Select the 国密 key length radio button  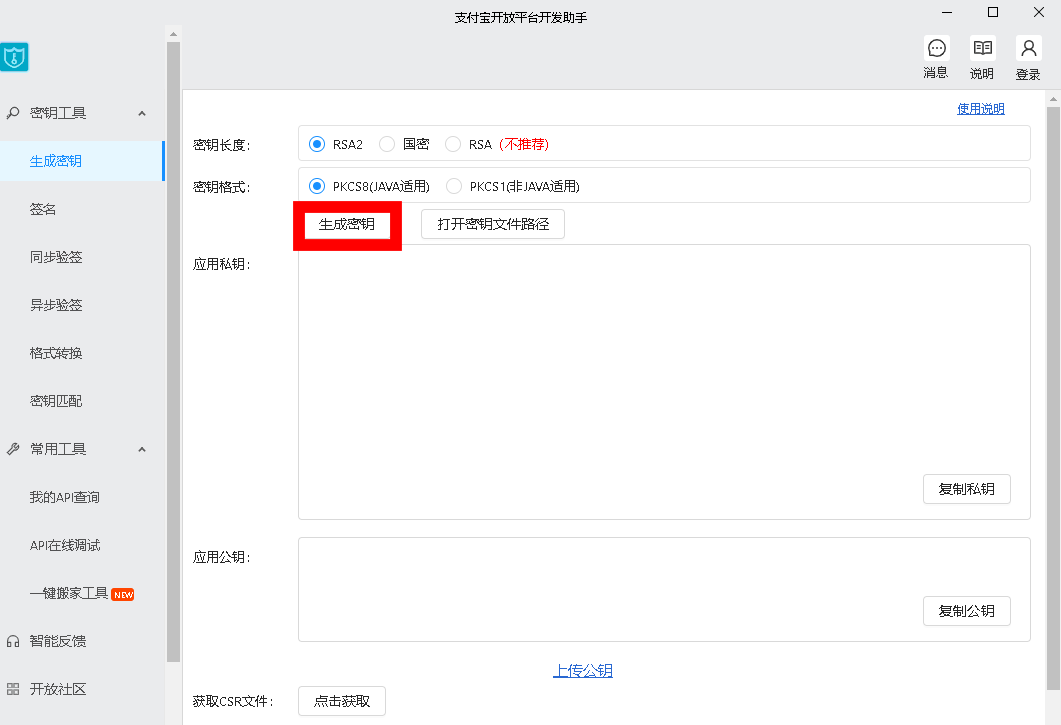click(387, 144)
